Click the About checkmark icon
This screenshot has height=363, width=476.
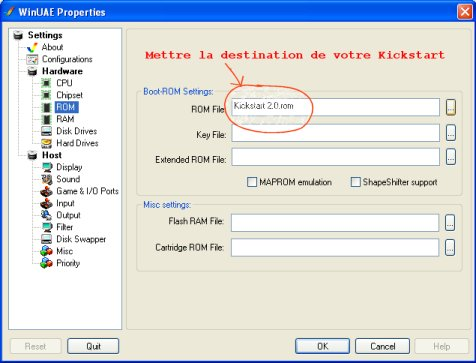pos(32,47)
